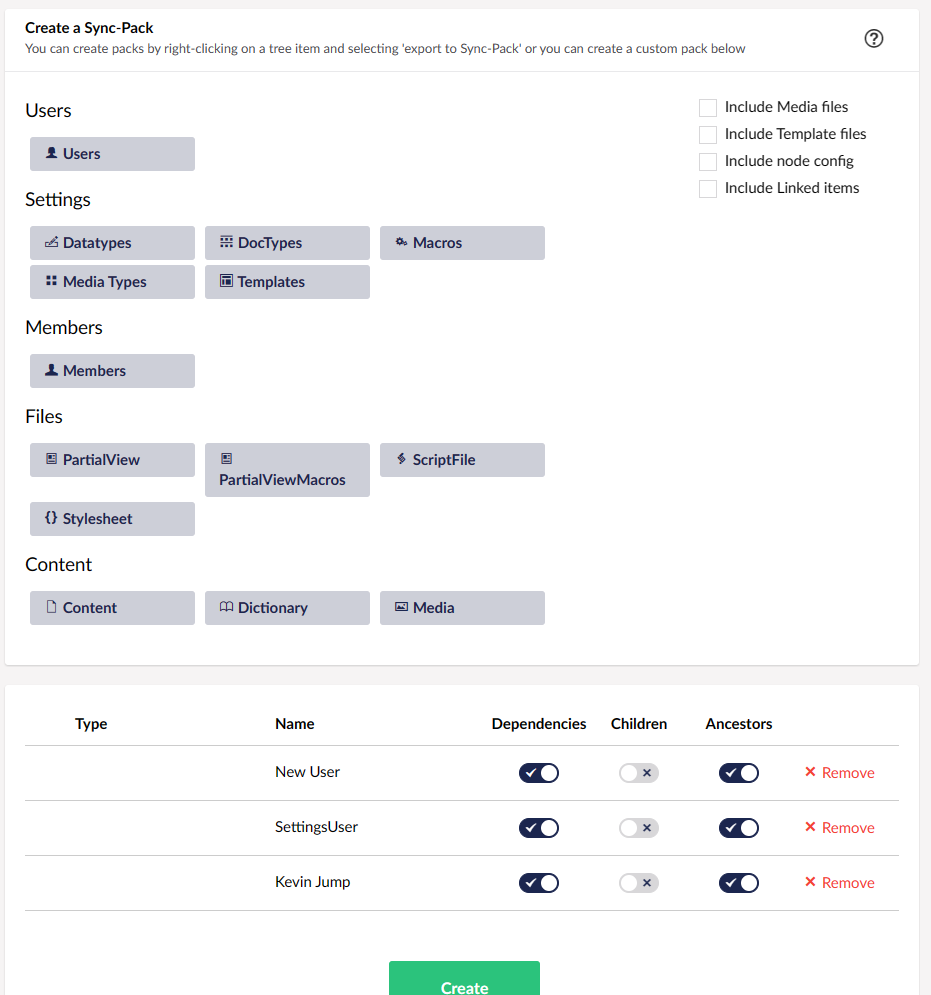Click the Stylesheet button
931x995 pixels.
tap(112, 518)
